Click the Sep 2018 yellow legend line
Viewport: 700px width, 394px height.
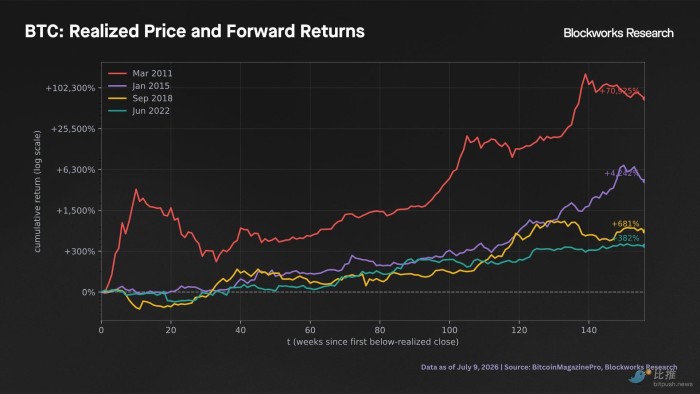(x=117, y=98)
